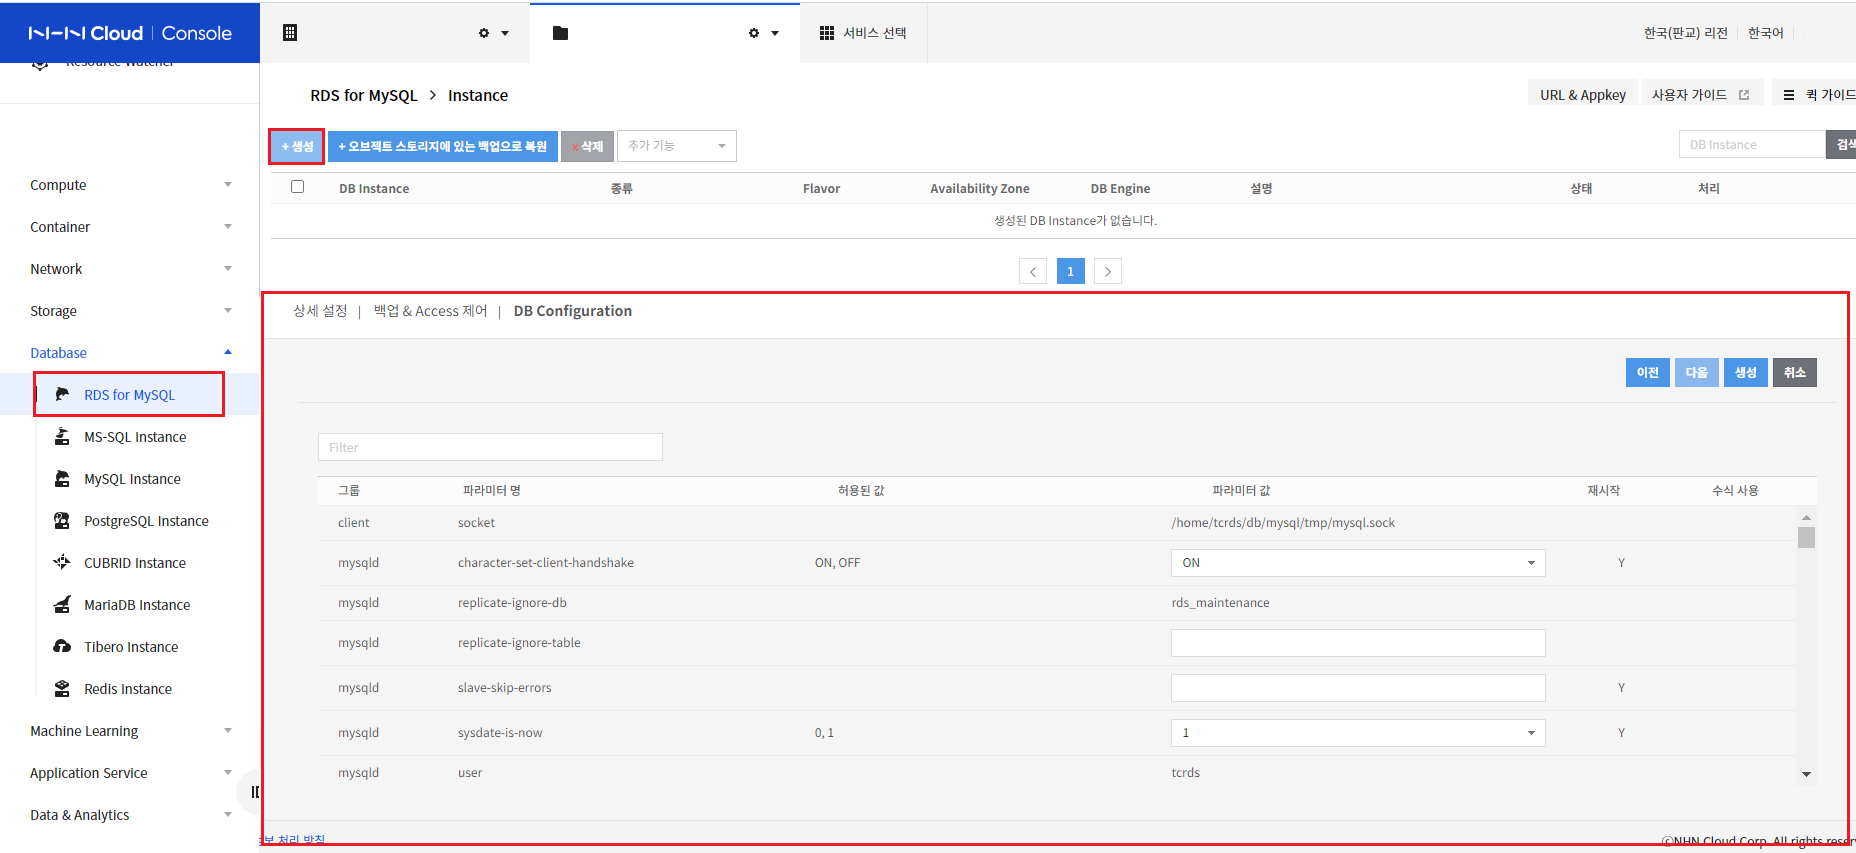
Task: Click the parameter Filter field
Action: point(490,447)
